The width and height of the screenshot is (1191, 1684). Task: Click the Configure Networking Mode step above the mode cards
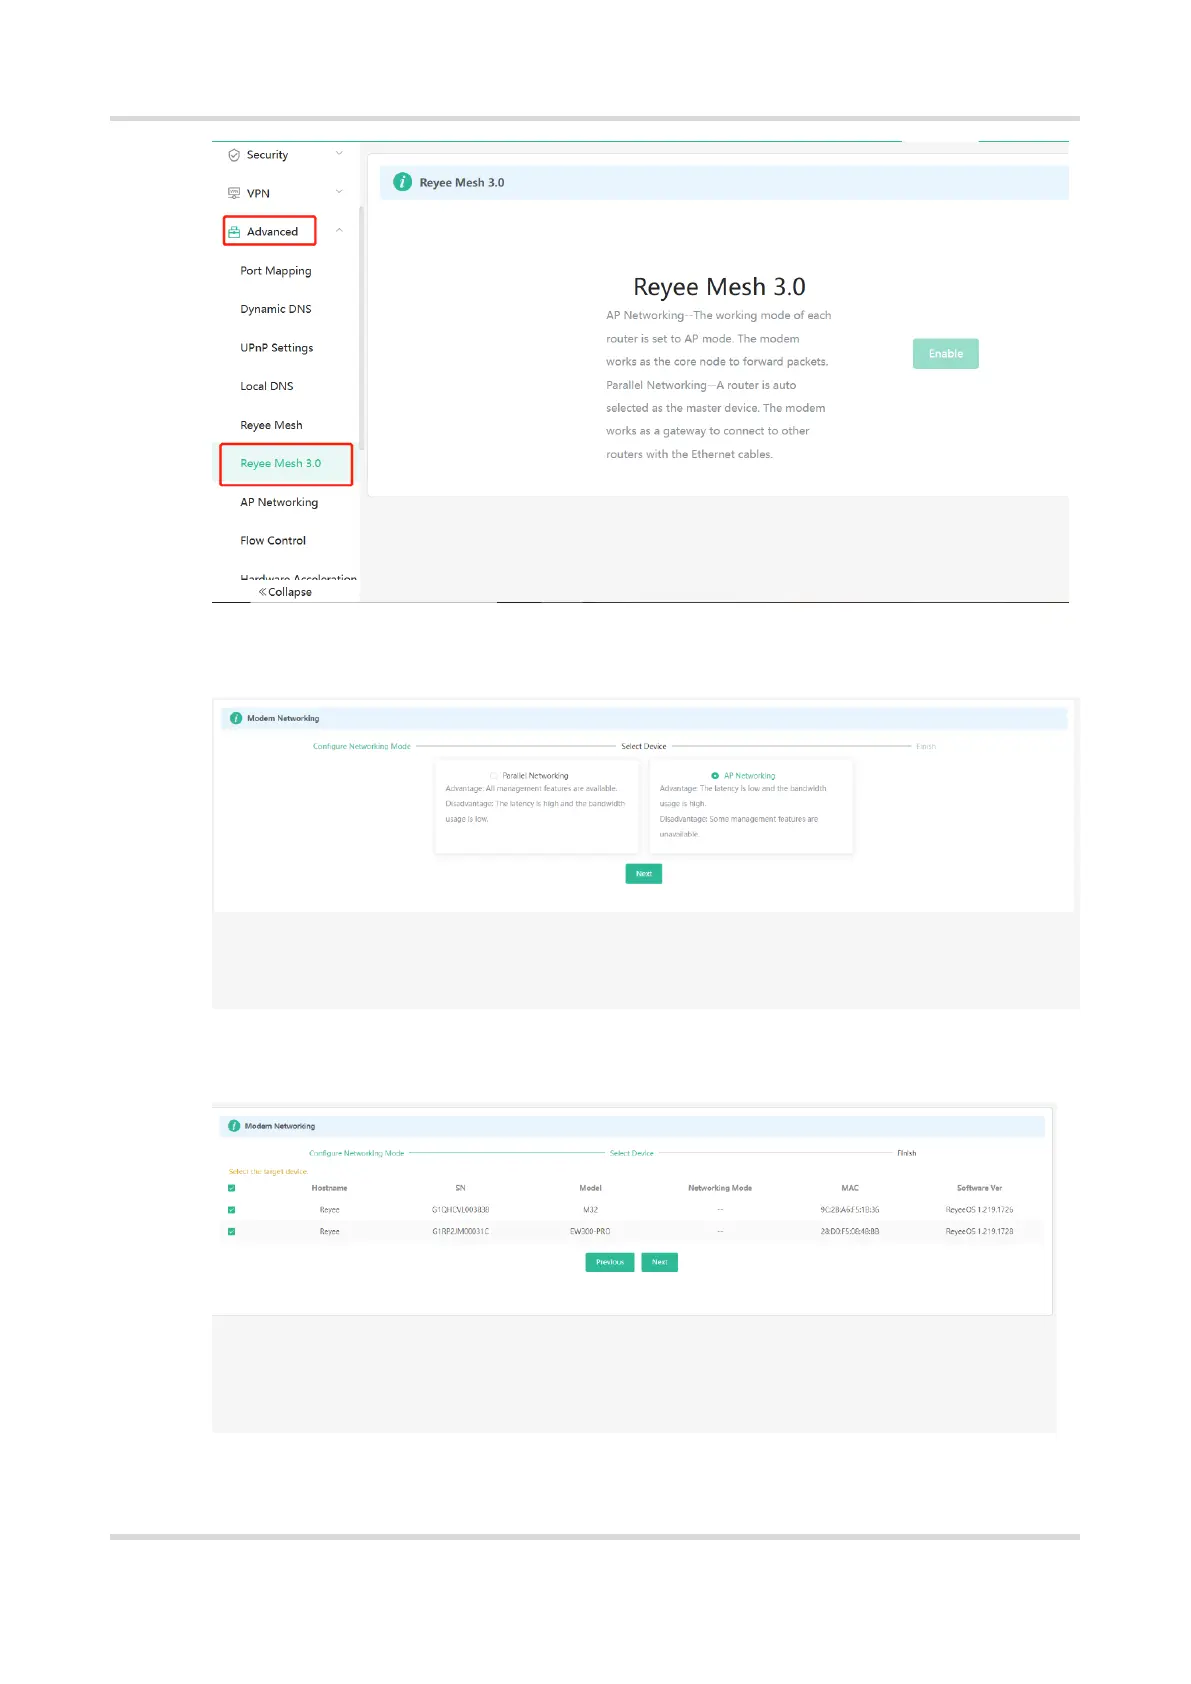(362, 747)
